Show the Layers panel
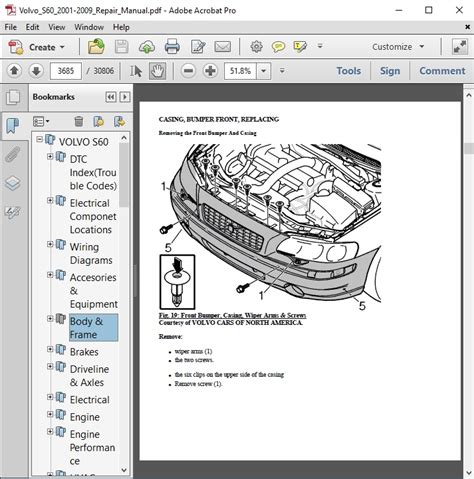The image size is (474, 479). (13, 183)
